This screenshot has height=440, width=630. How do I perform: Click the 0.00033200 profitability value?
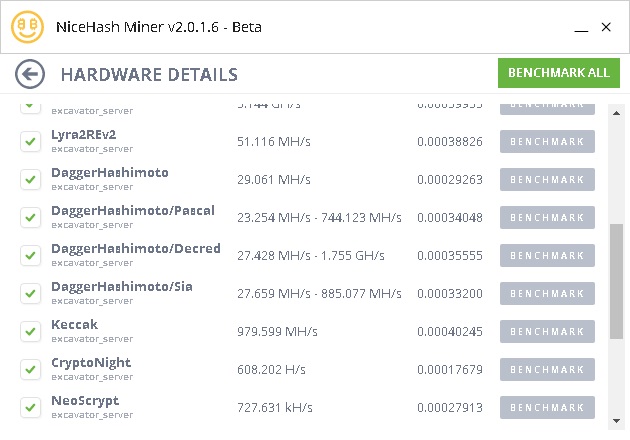point(450,293)
